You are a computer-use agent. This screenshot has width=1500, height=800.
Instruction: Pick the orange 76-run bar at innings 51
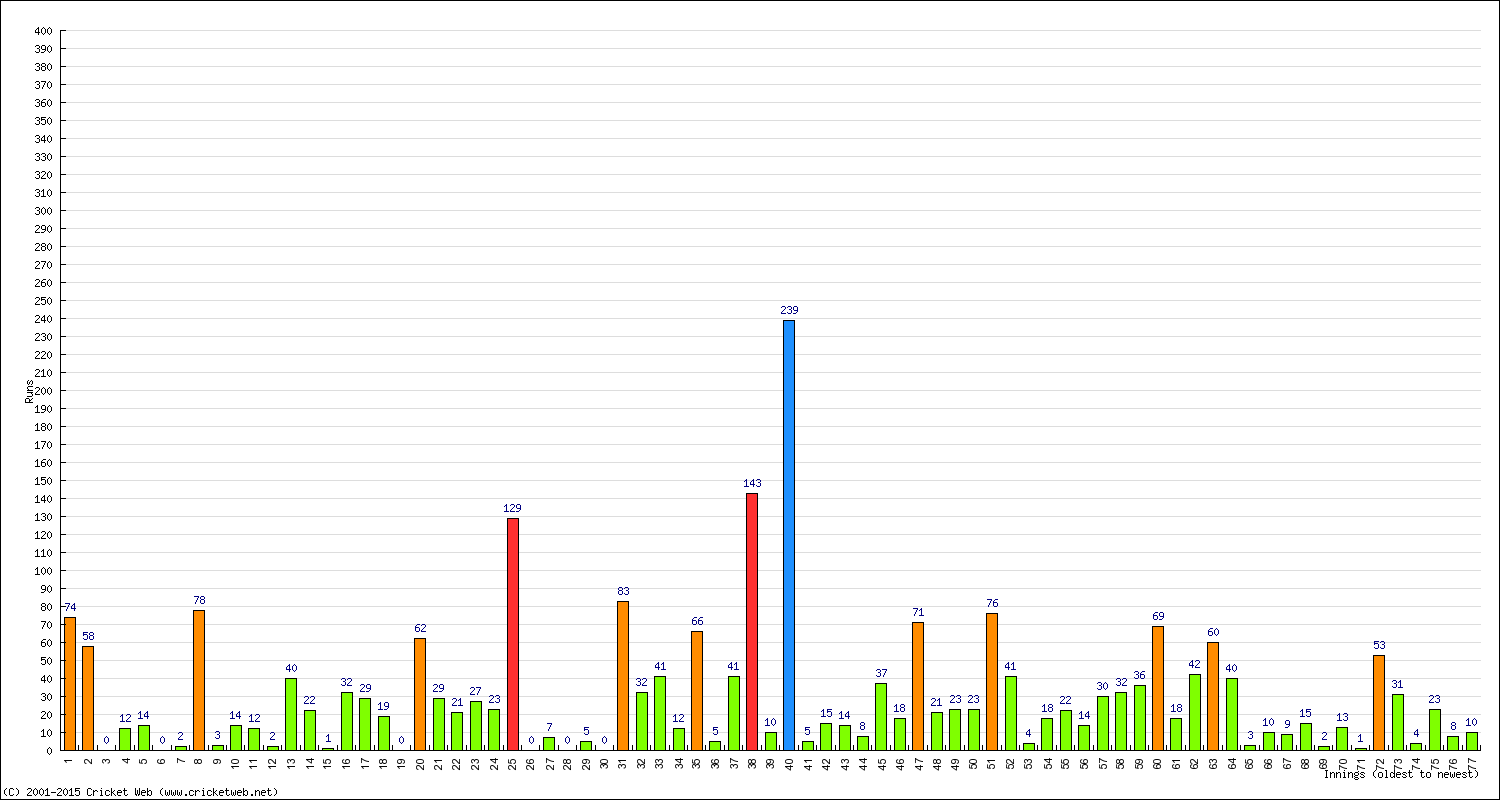point(992,681)
